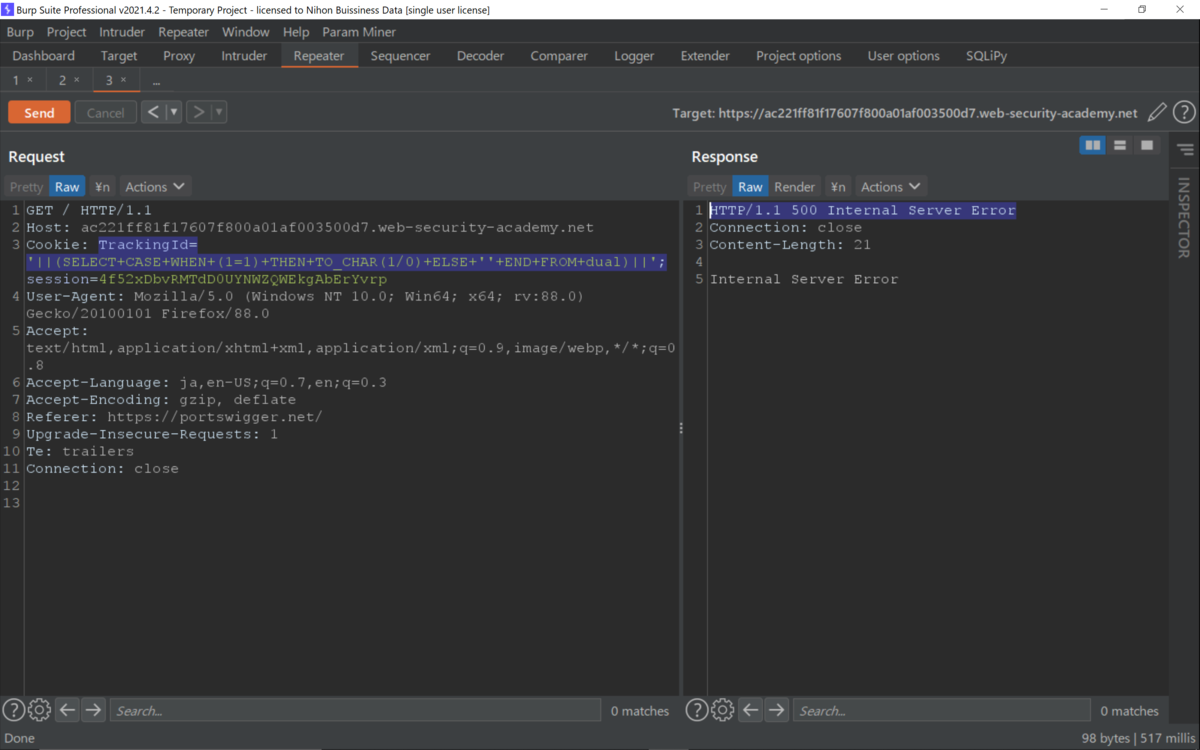Close Repeater tab 1
Viewport: 1200px width, 750px height.
pyautogui.click(x=30, y=80)
